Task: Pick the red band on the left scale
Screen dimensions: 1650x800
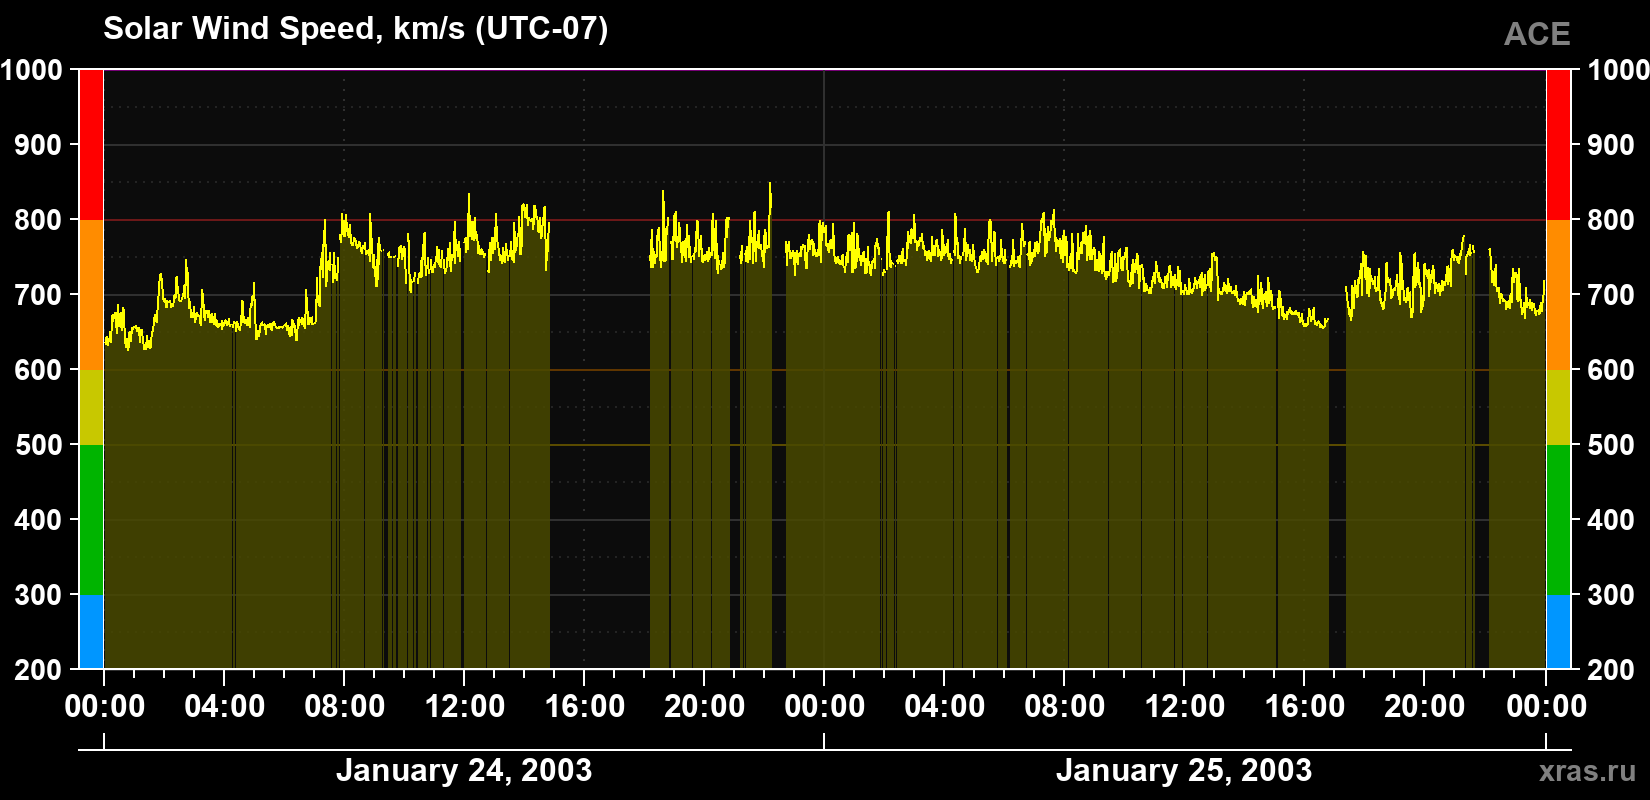Action: pyautogui.click(x=91, y=145)
